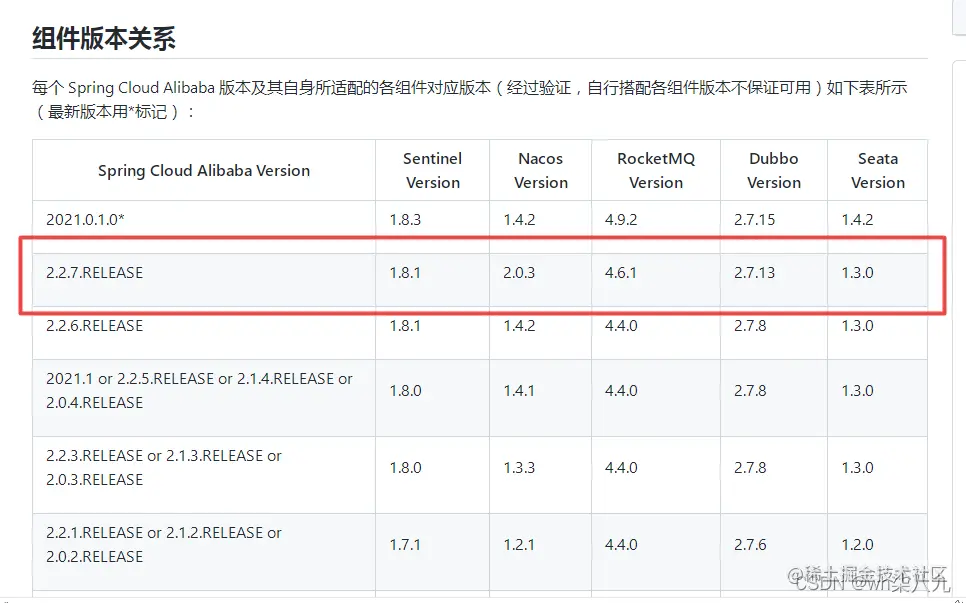
Task: Select Dubbo 2.7.8 in the 2.2.6.RELEASE row
Action: click(750, 326)
